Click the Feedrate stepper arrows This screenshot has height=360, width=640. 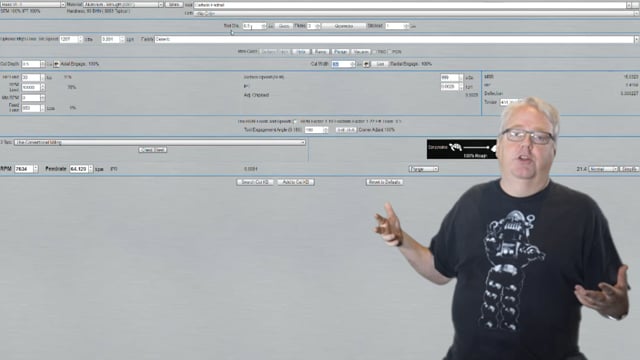pos(91,169)
